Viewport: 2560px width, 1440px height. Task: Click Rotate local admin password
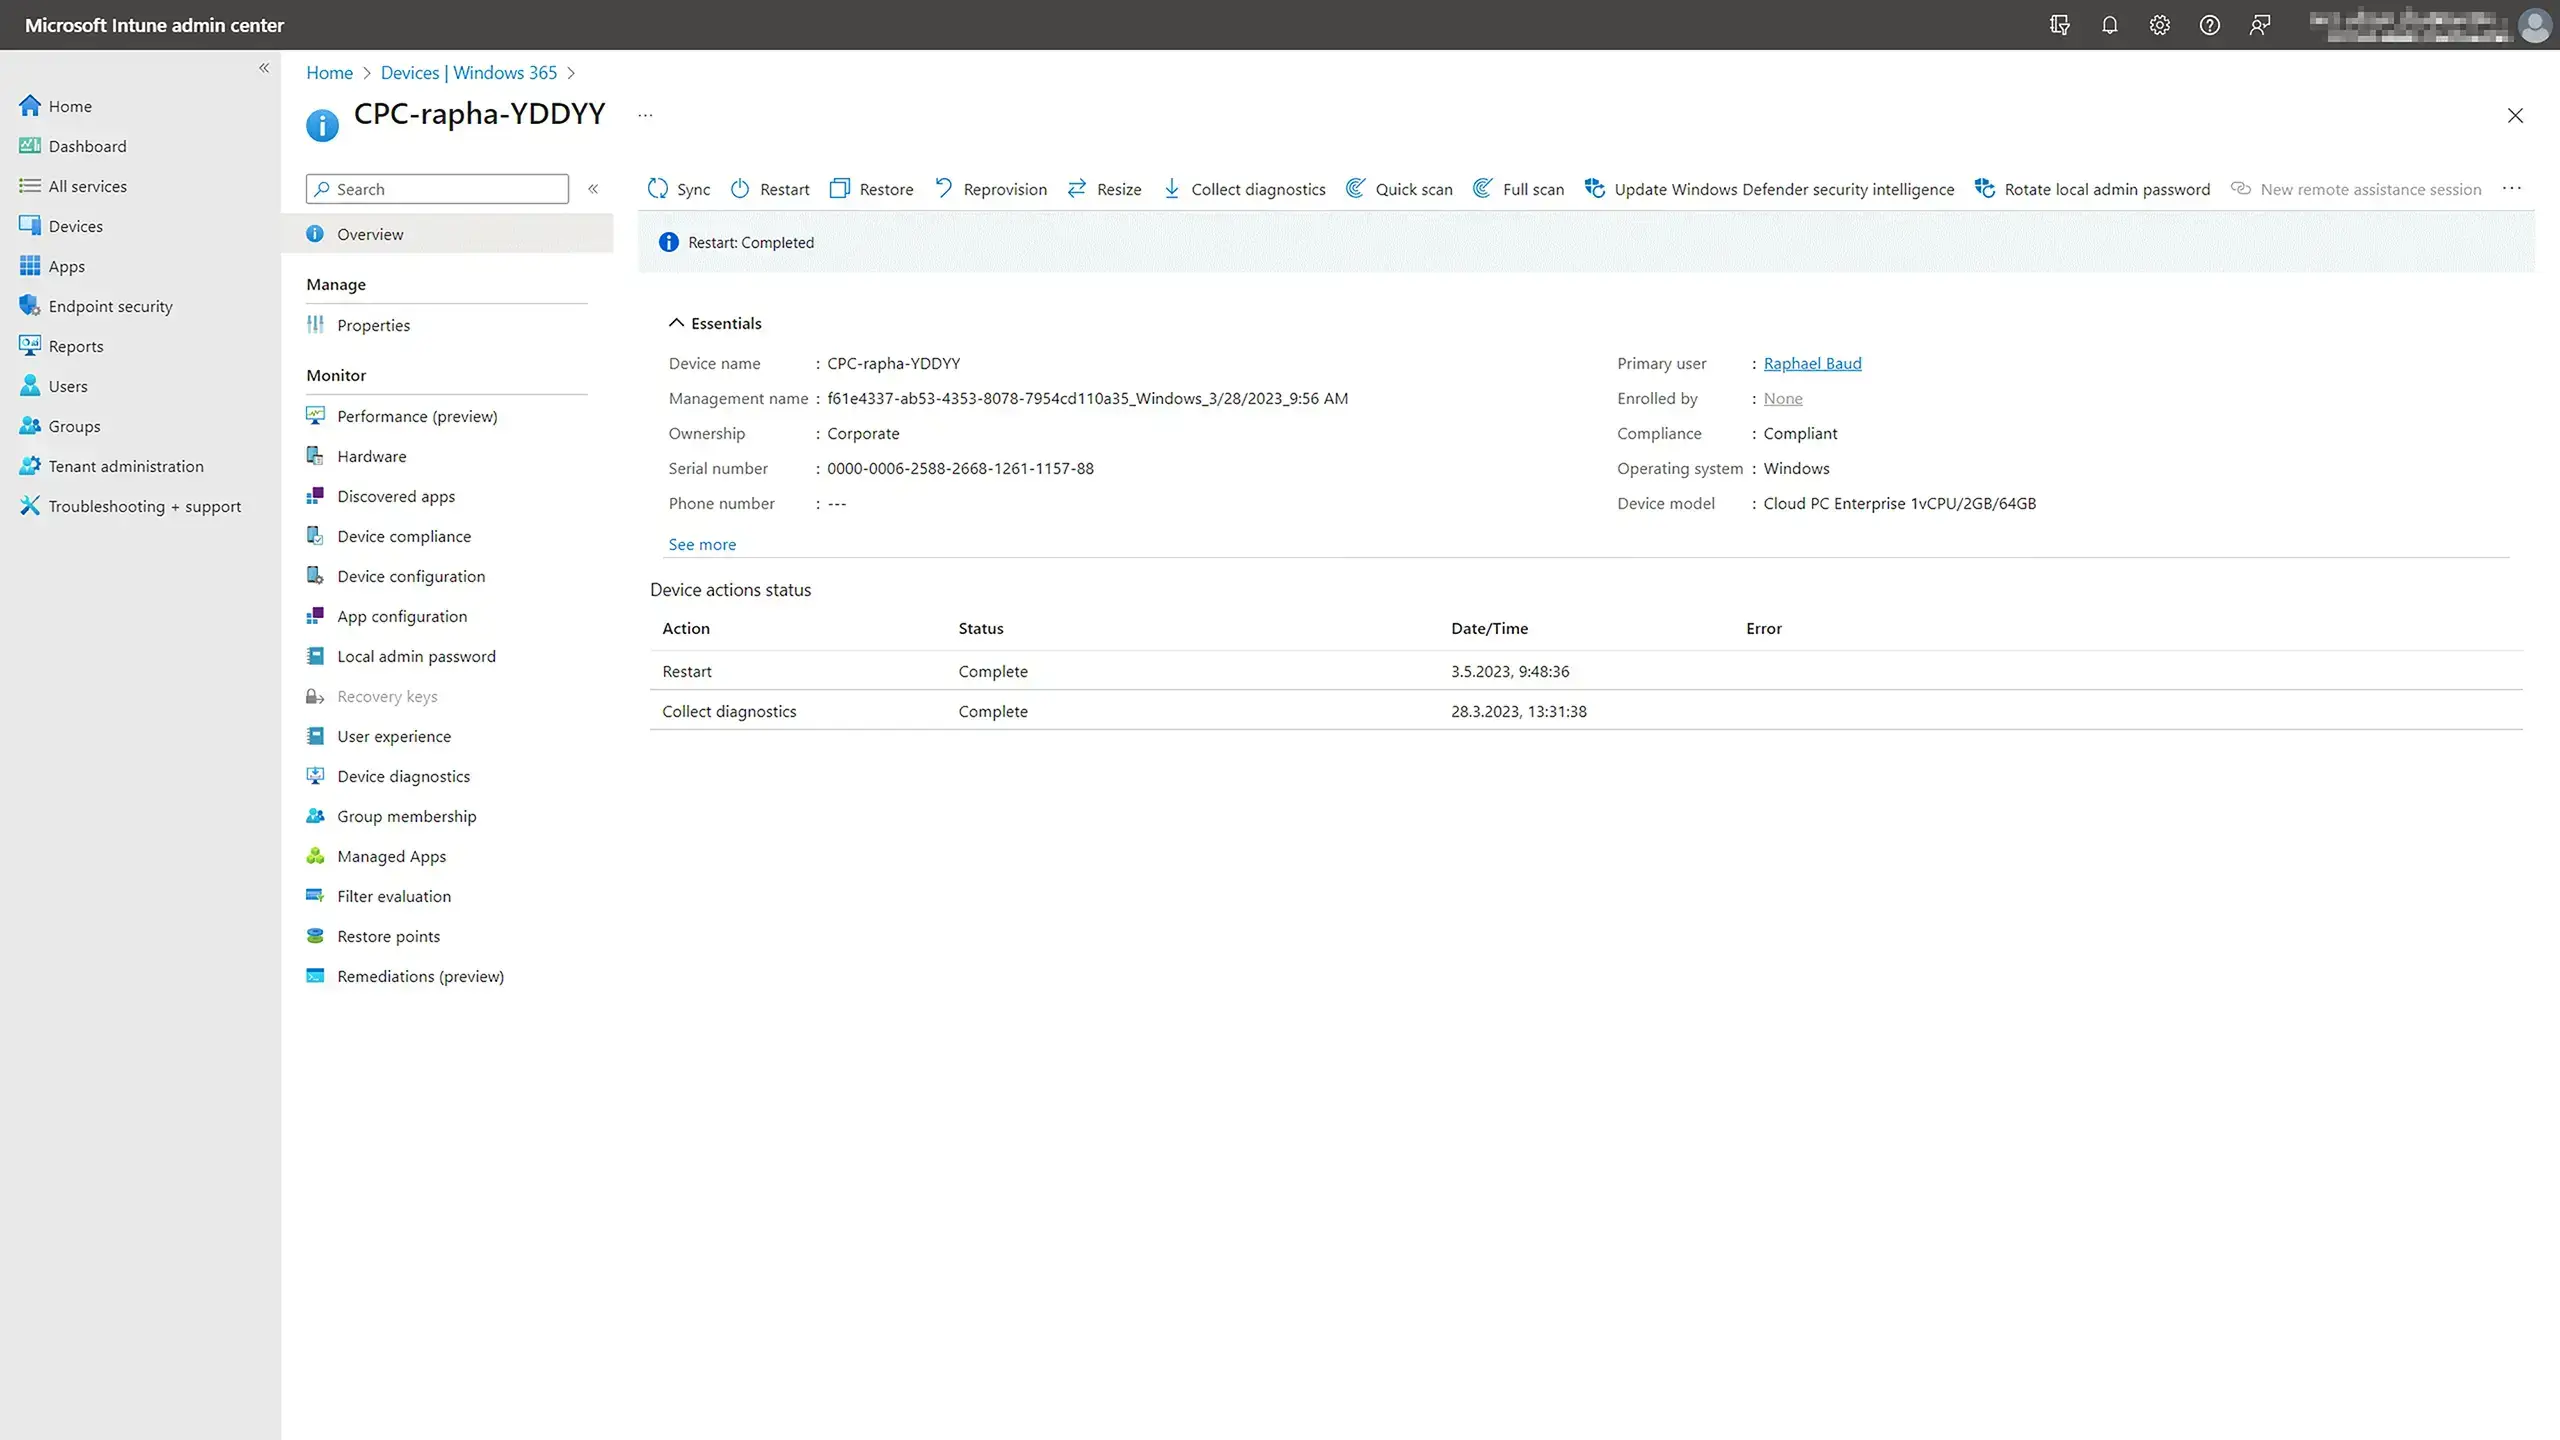(2092, 189)
